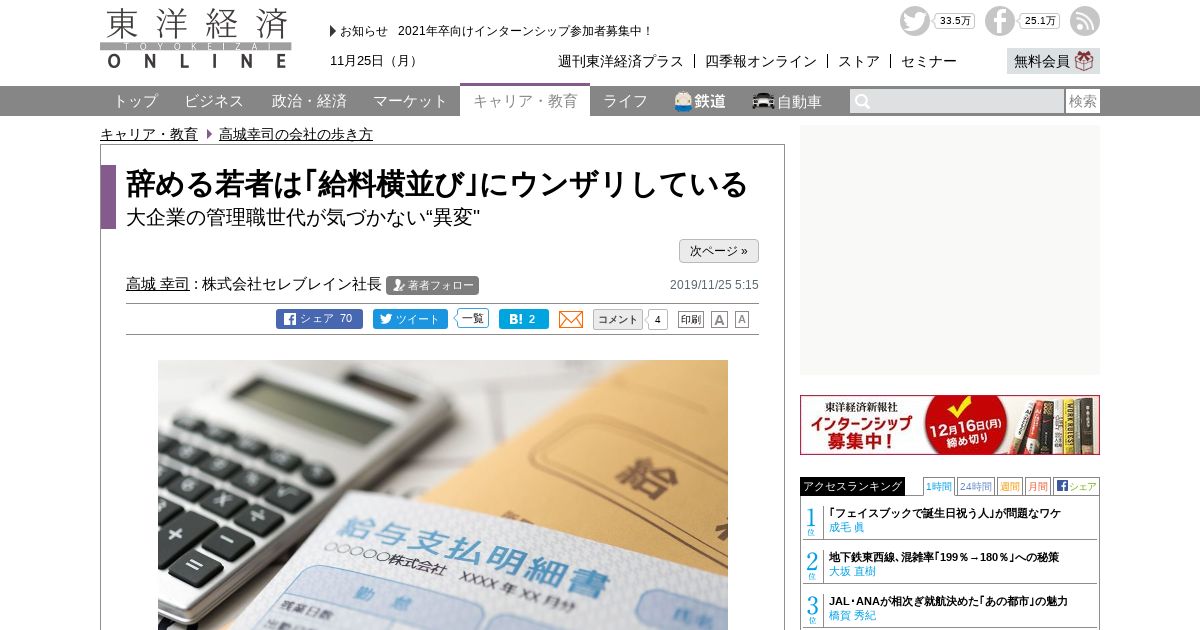This screenshot has width=1200, height=630.
Task: Open ranking author 大坂 直樹
Action: click(852, 571)
